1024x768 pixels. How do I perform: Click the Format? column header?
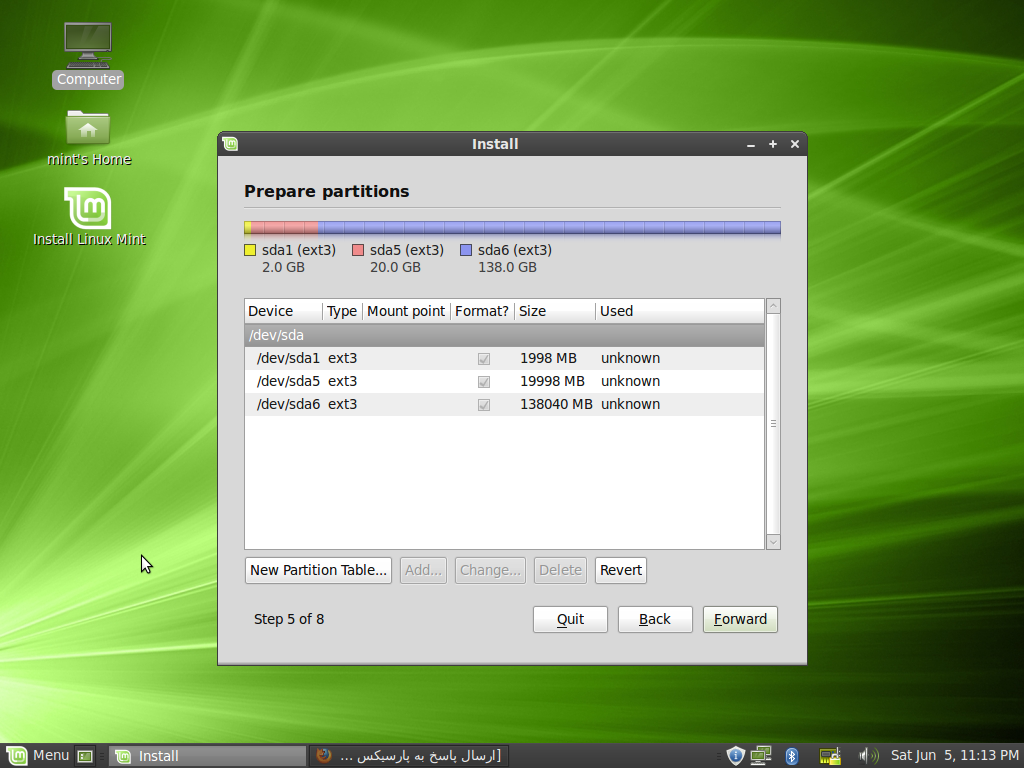click(x=482, y=311)
